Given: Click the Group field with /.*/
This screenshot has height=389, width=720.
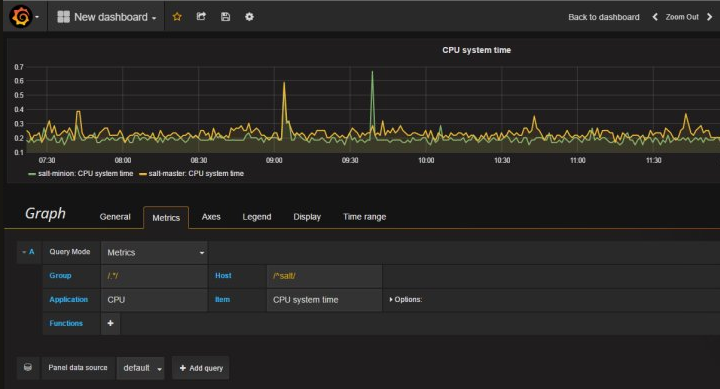Looking at the screenshot, I should tap(154, 276).
